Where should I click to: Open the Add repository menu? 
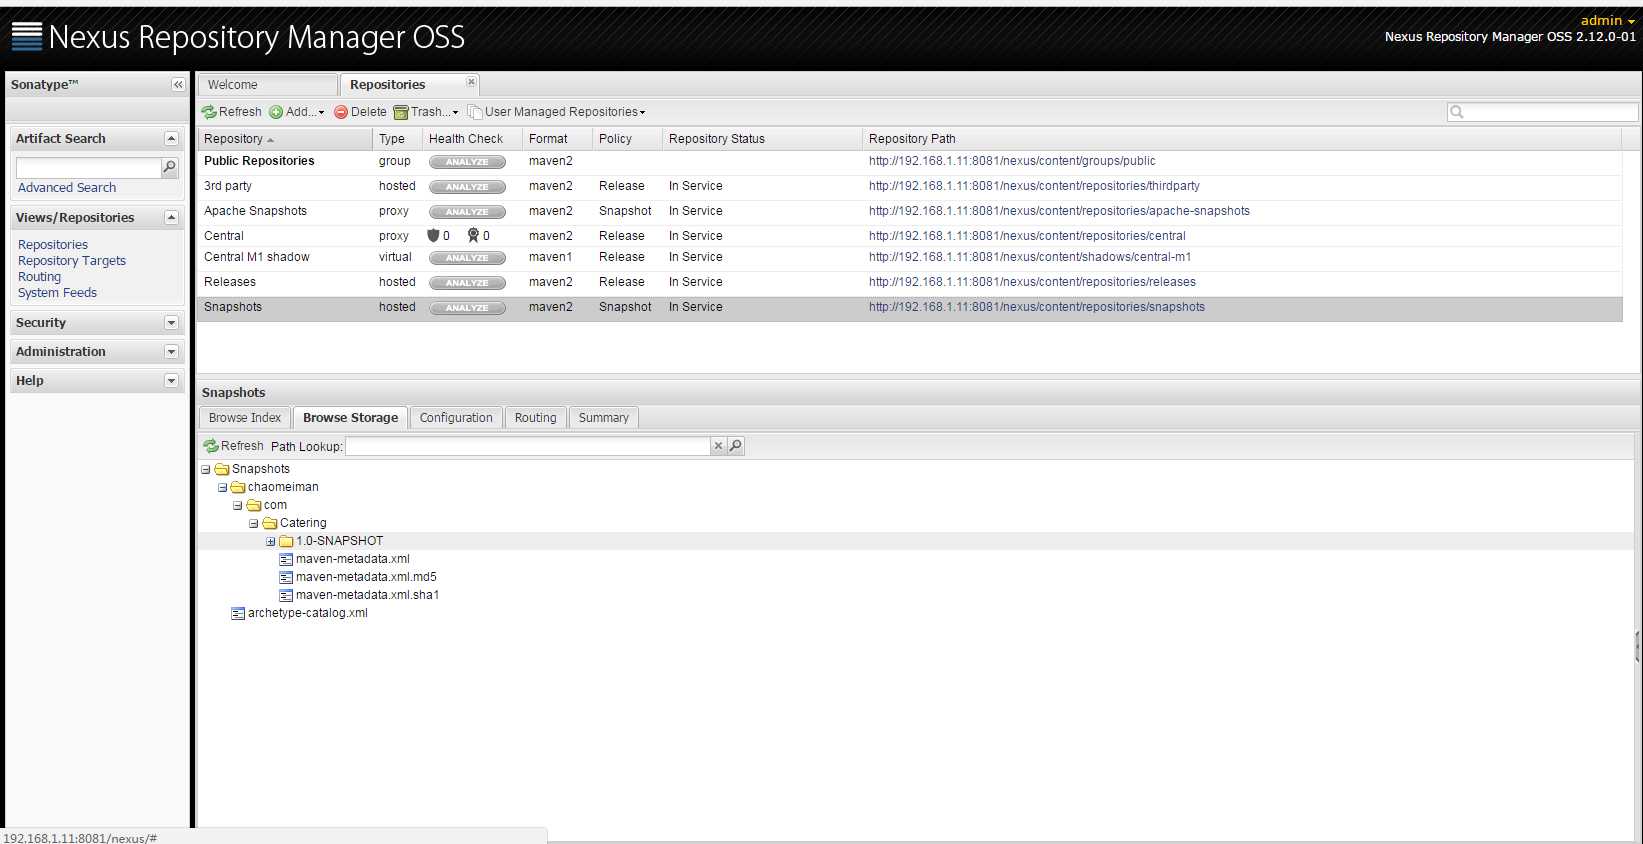(x=296, y=112)
